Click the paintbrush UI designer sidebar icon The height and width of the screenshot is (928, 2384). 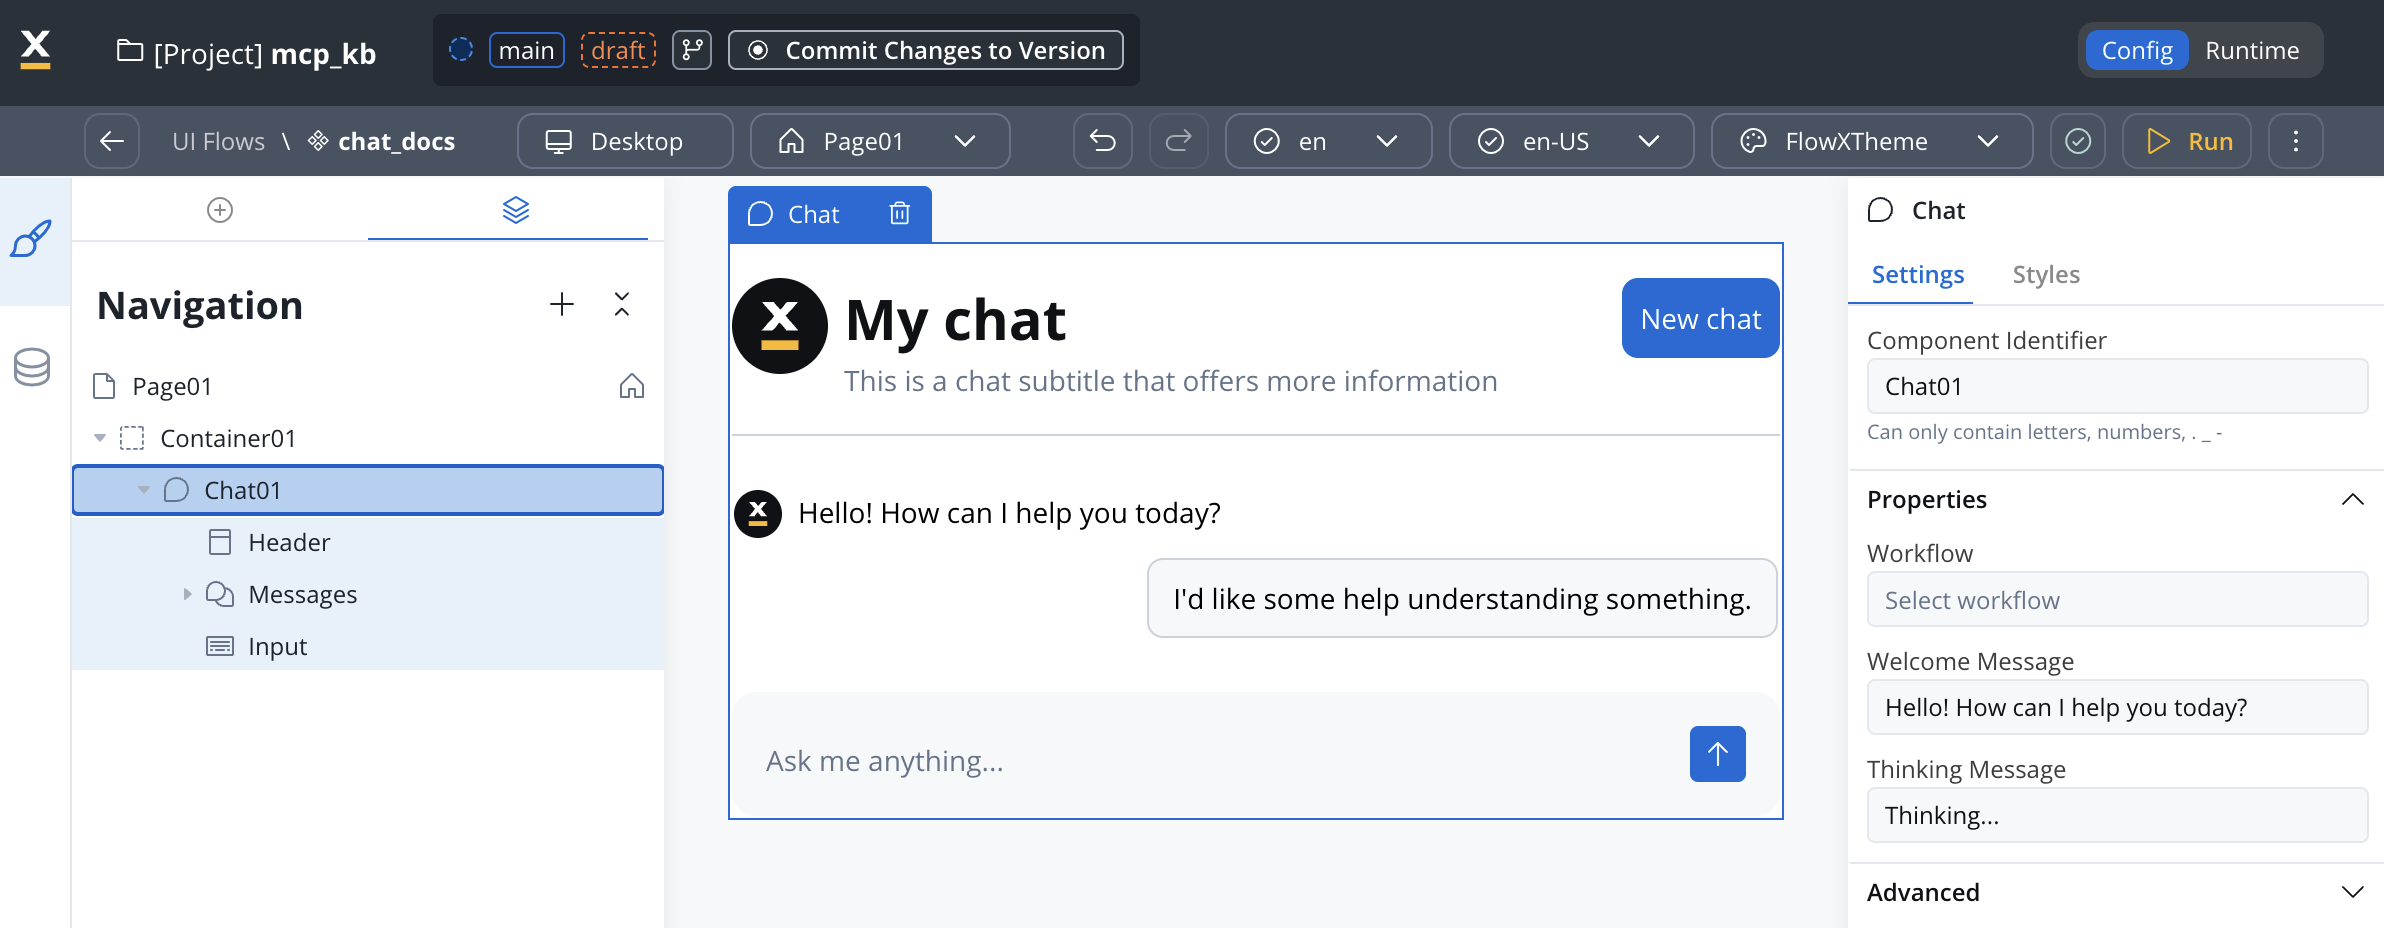pos(32,240)
